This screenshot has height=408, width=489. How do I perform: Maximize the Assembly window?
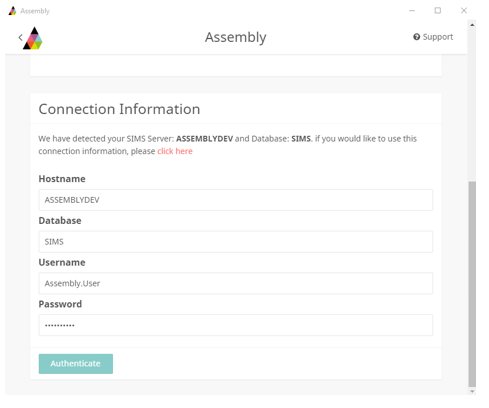click(x=438, y=11)
